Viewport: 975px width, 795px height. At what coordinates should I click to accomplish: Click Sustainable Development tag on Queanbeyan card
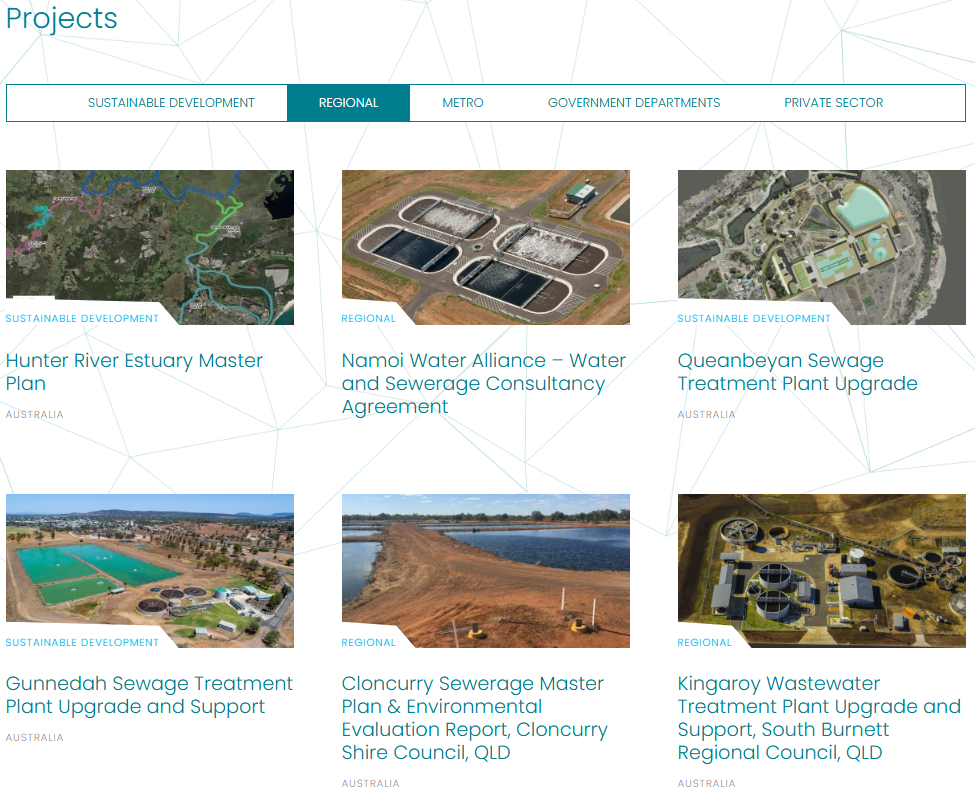pos(754,319)
